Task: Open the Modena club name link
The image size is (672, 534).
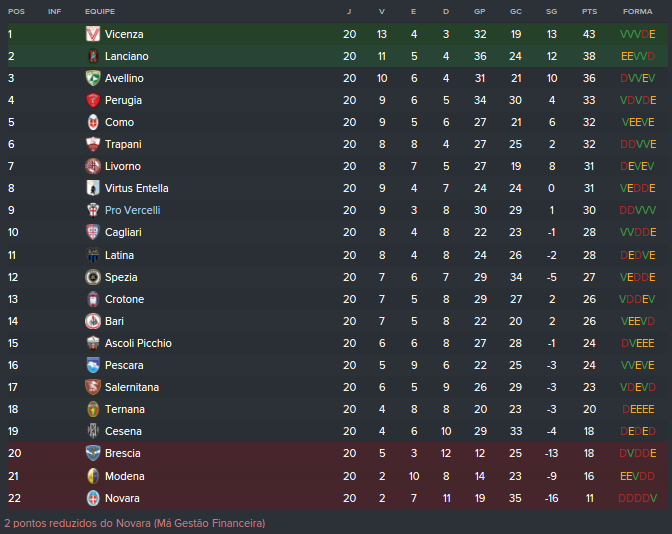Action: click(124, 476)
